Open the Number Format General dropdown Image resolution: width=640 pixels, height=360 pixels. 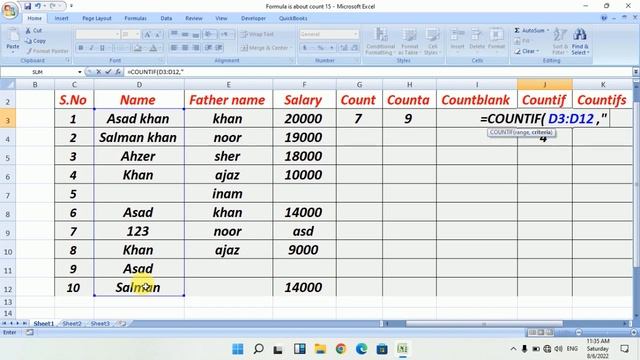[x=356, y=35]
